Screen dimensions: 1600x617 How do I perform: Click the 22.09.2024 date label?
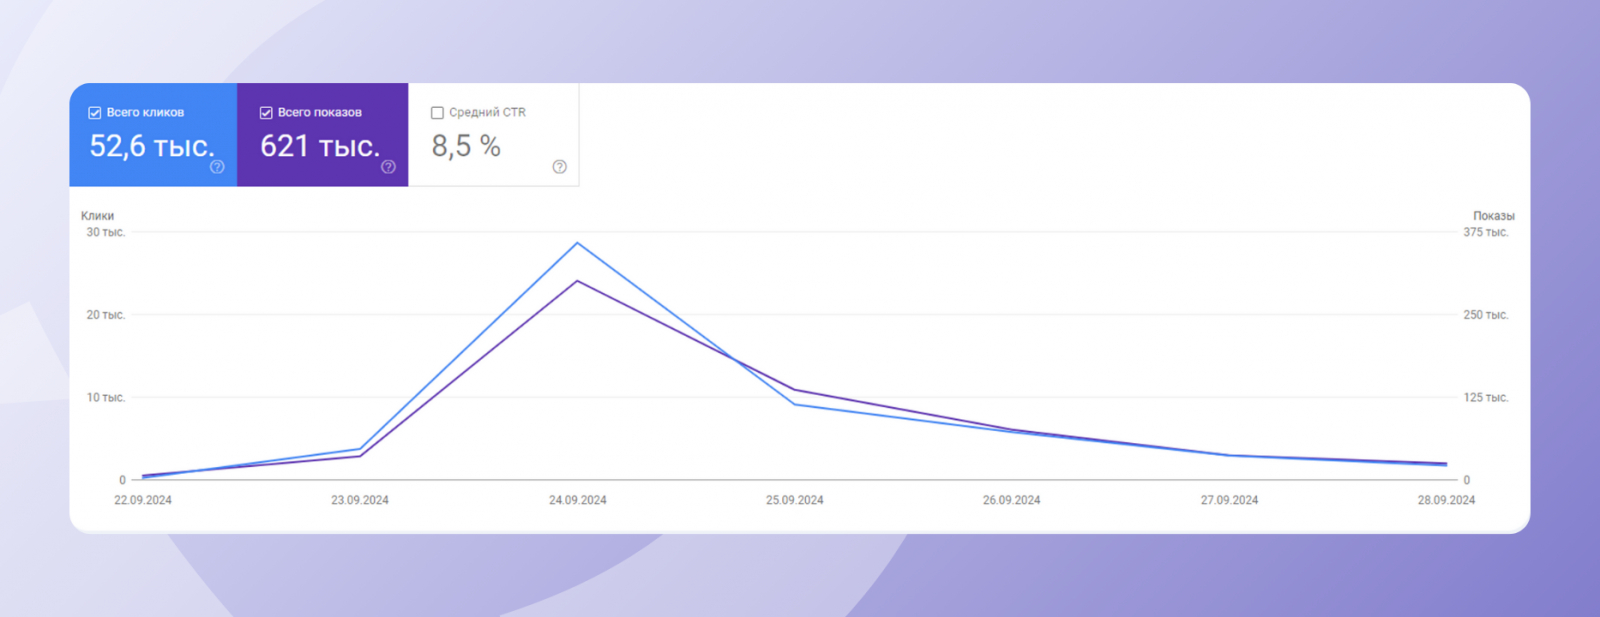pyautogui.click(x=143, y=500)
